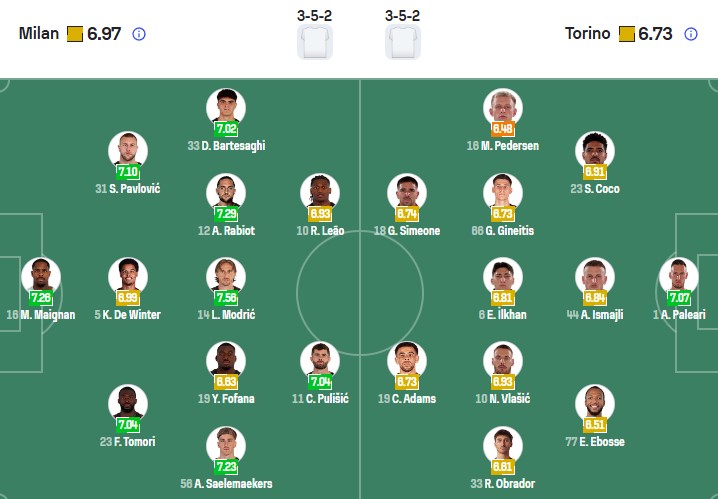Click A. Rabiot's 7.29 rating badge

(x=227, y=214)
